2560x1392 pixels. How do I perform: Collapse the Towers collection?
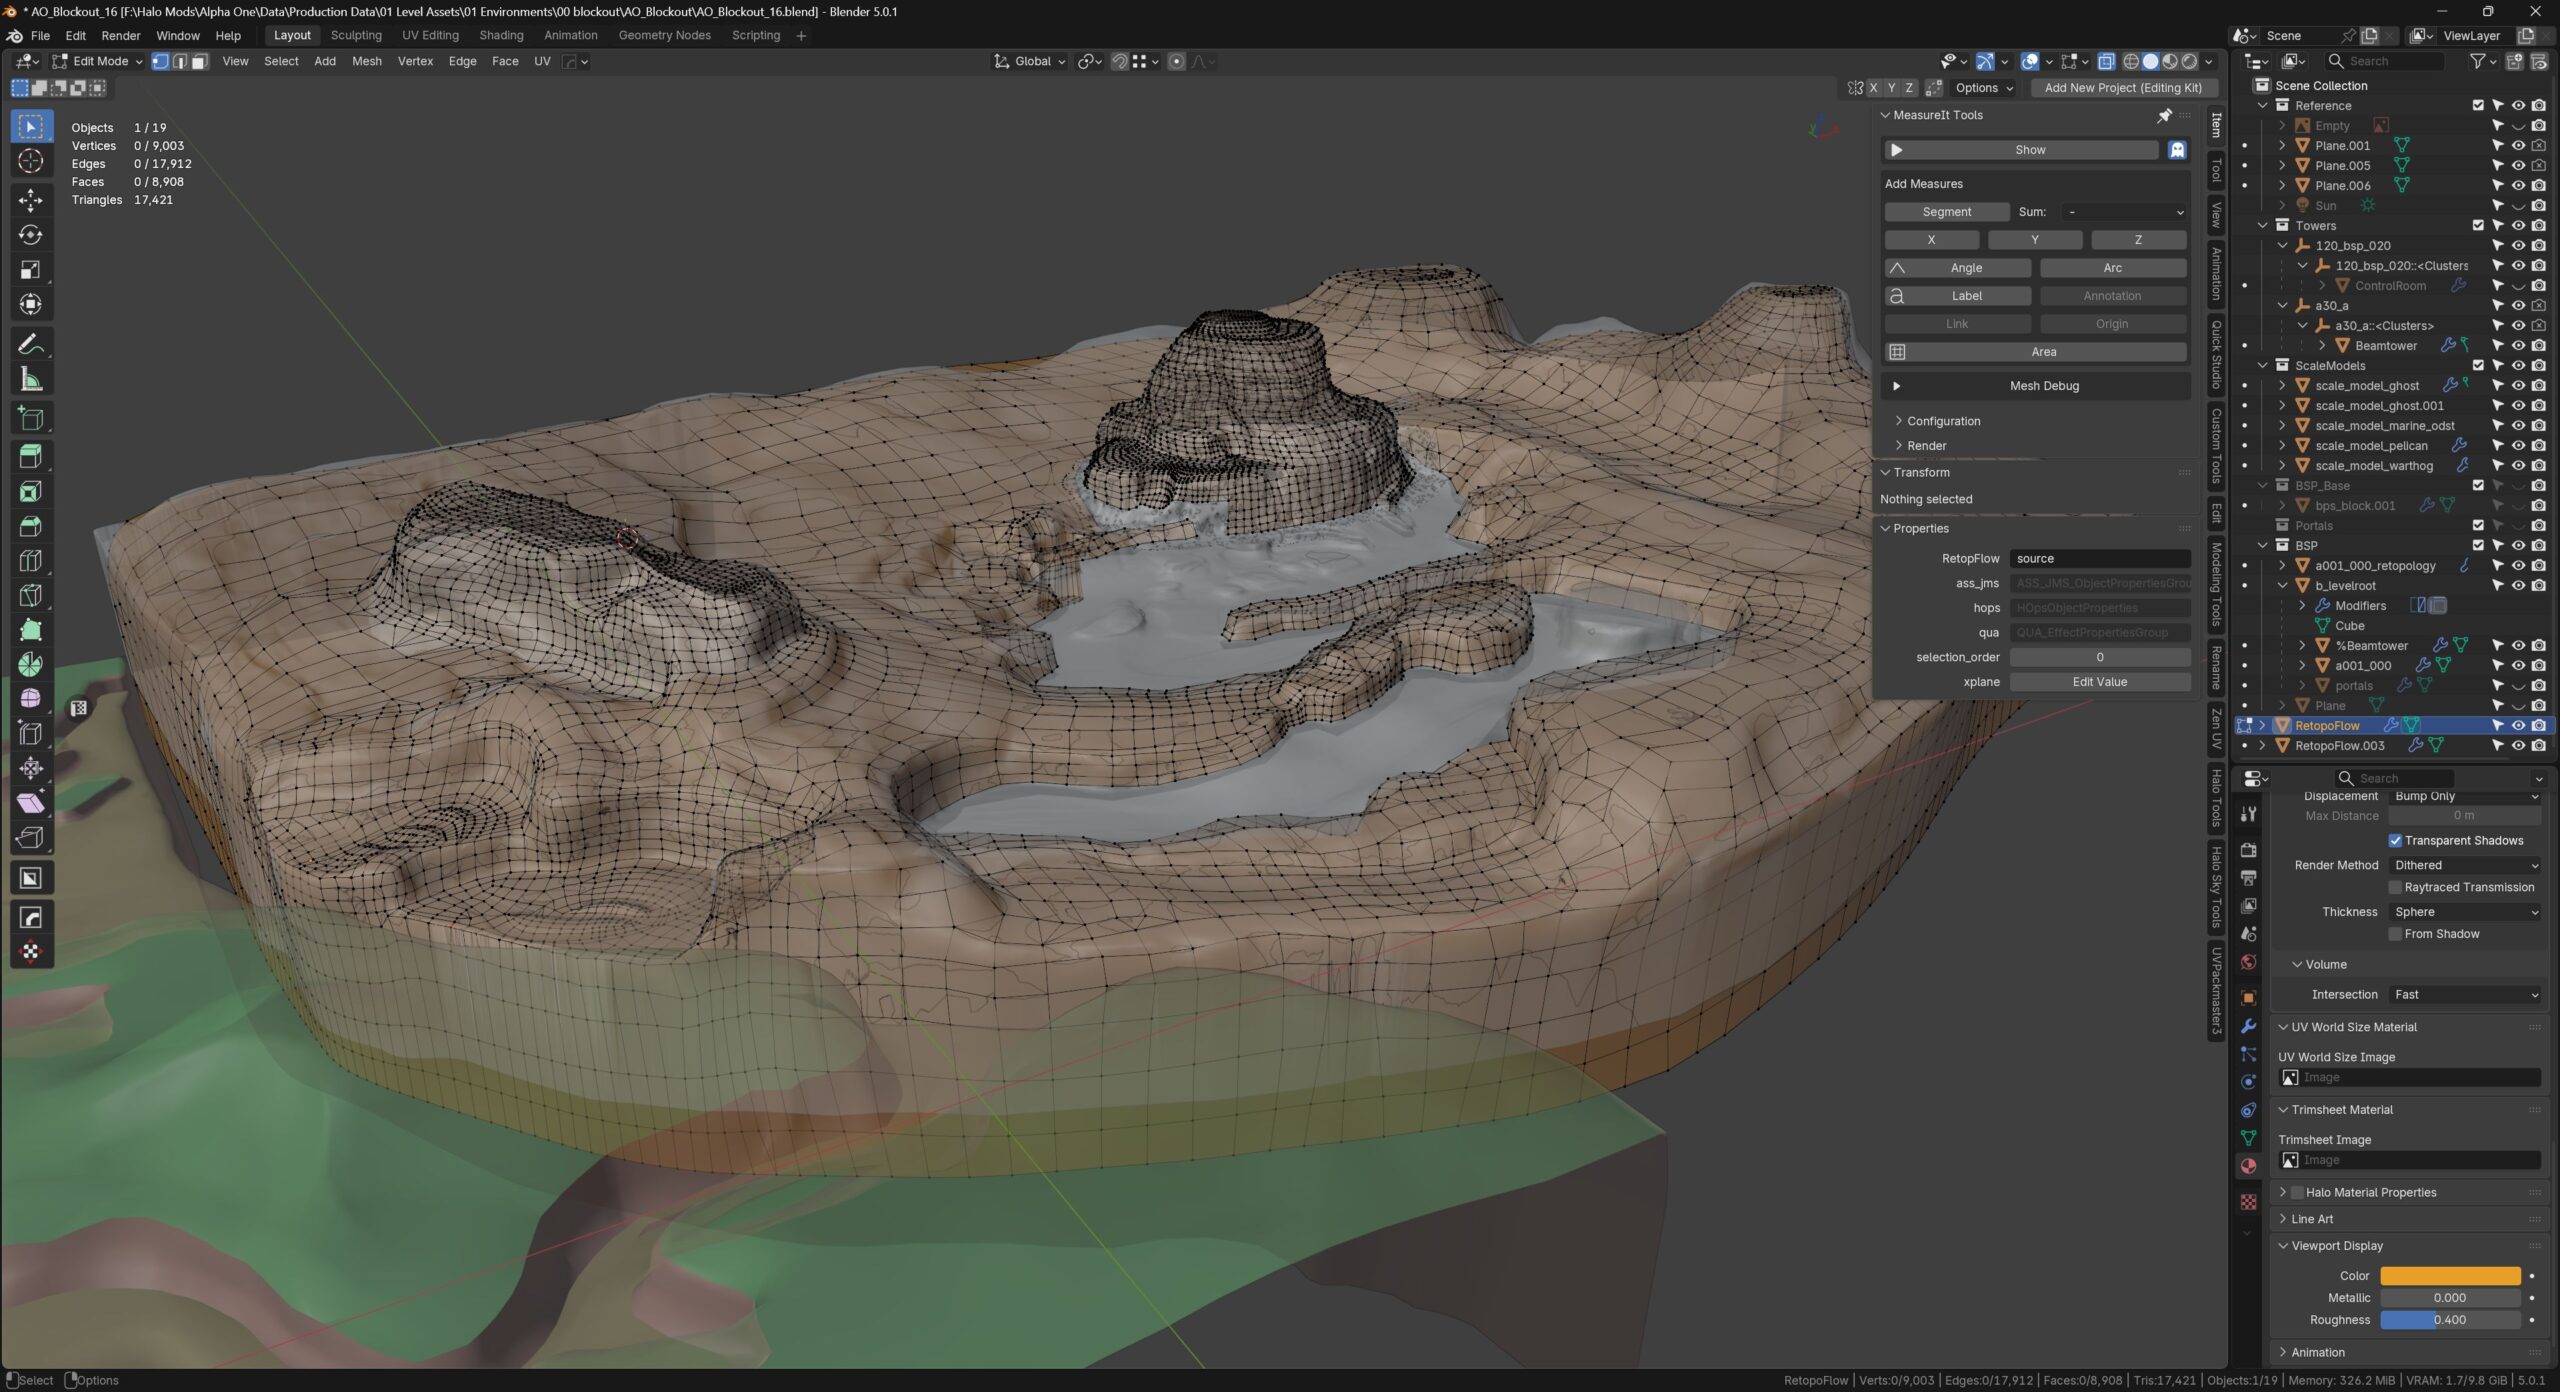click(x=2263, y=225)
